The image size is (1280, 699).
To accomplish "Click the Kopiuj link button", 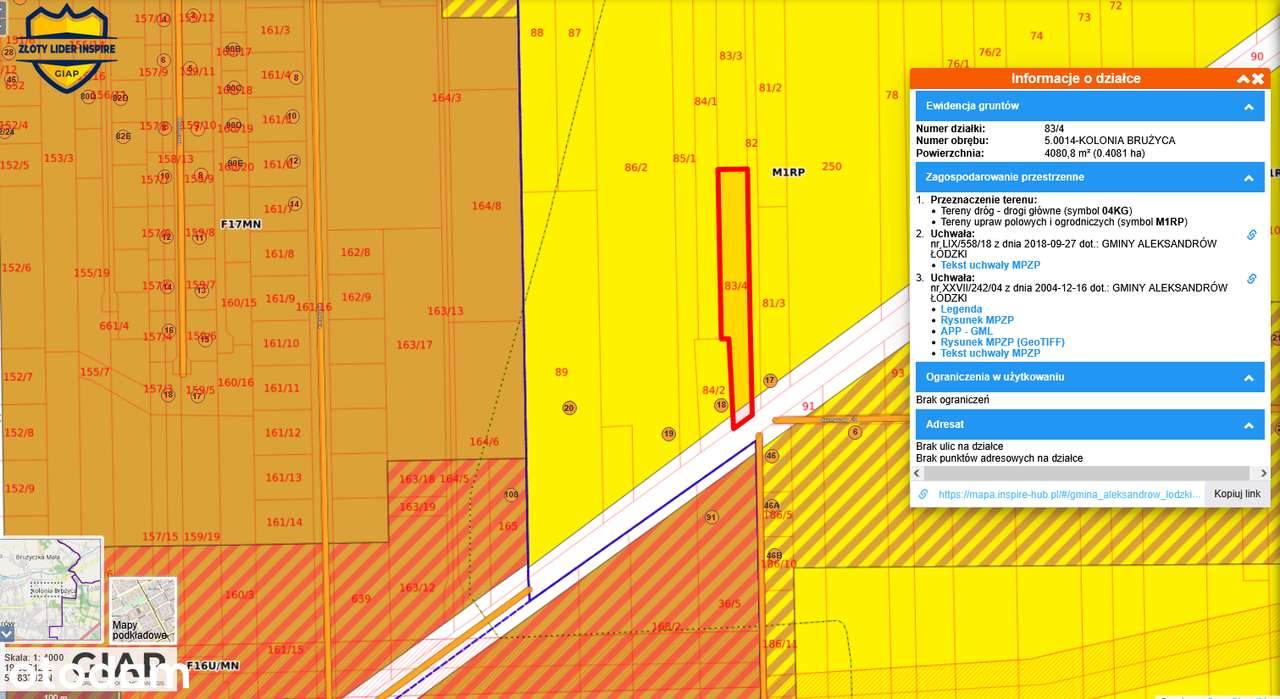I will pyautogui.click(x=1237, y=494).
